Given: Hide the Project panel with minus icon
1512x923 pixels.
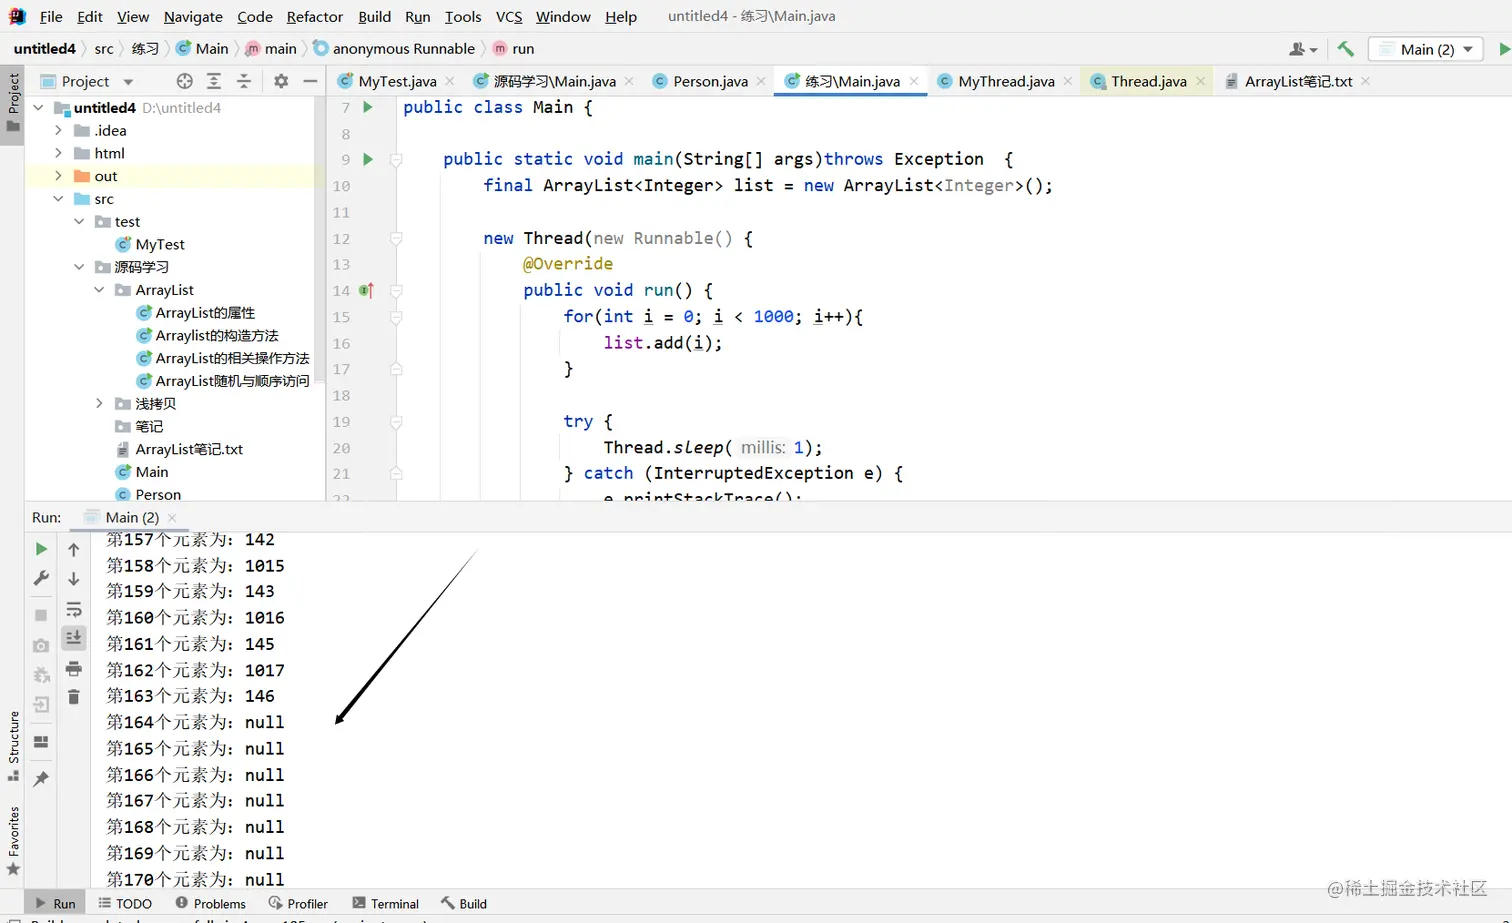Looking at the screenshot, I should [310, 81].
